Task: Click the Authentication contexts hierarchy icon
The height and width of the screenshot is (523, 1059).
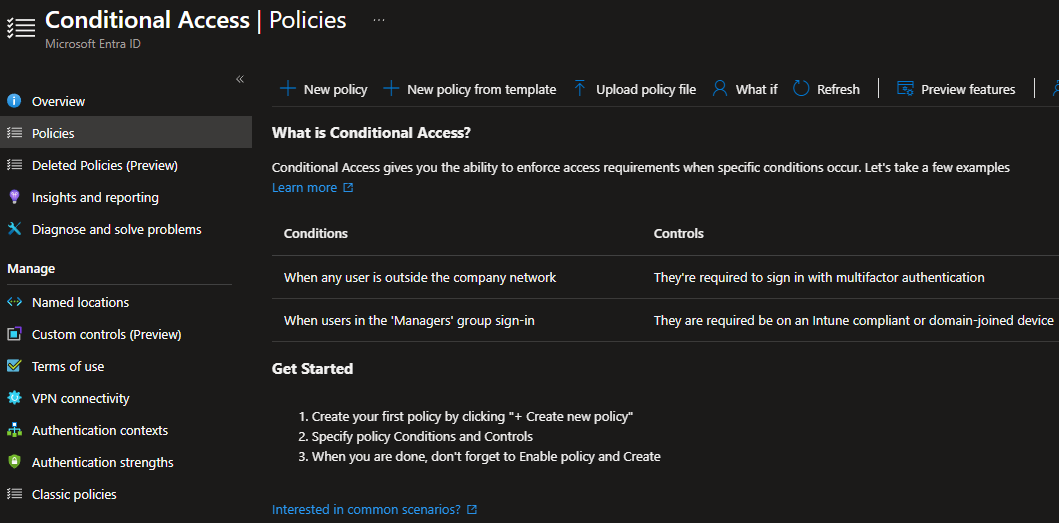Action: coord(14,430)
